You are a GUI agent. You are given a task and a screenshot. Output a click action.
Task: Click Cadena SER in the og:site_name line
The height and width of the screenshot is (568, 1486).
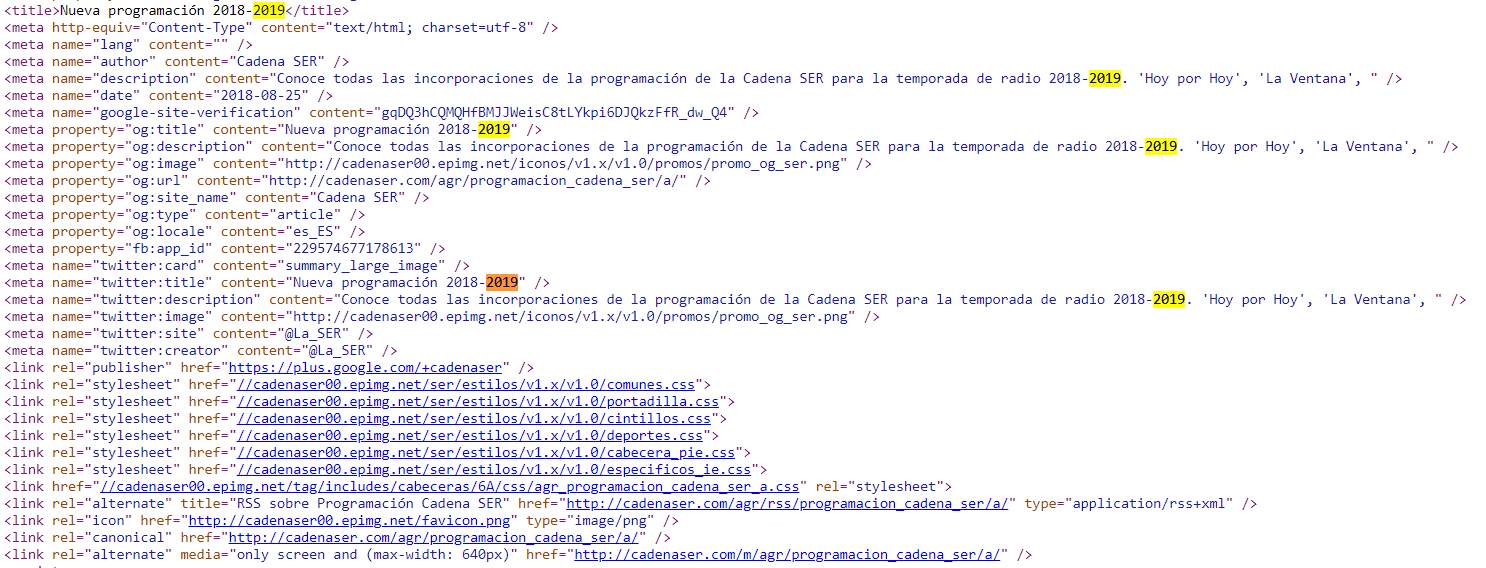click(359, 197)
